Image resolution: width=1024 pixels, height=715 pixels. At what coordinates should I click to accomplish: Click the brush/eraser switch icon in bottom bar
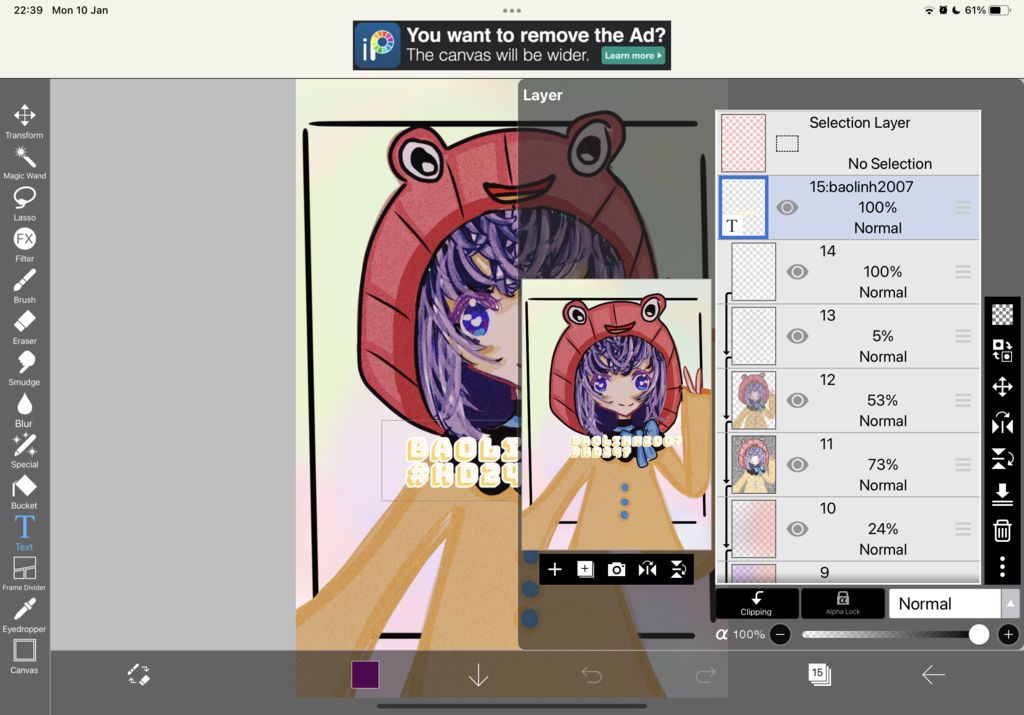click(138, 675)
